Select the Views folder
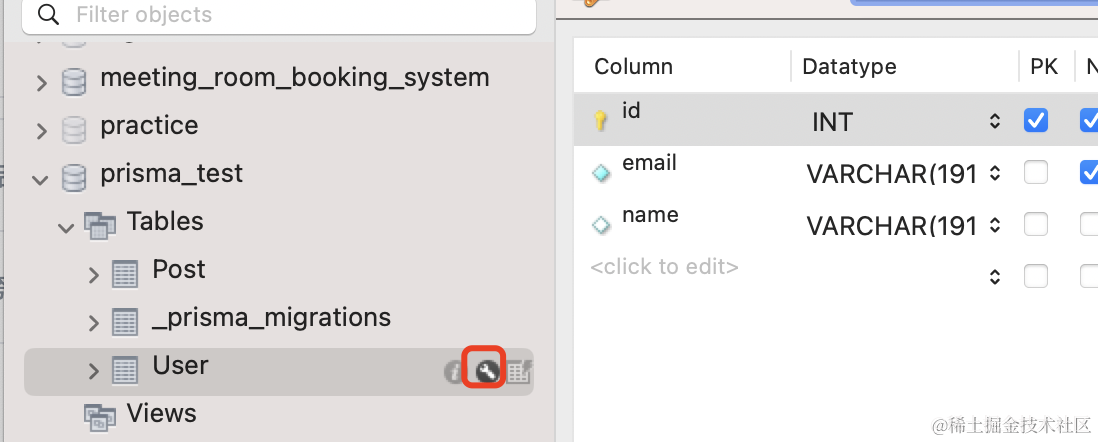The height and width of the screenshot is (442, 1098). (x=161, y=413)
